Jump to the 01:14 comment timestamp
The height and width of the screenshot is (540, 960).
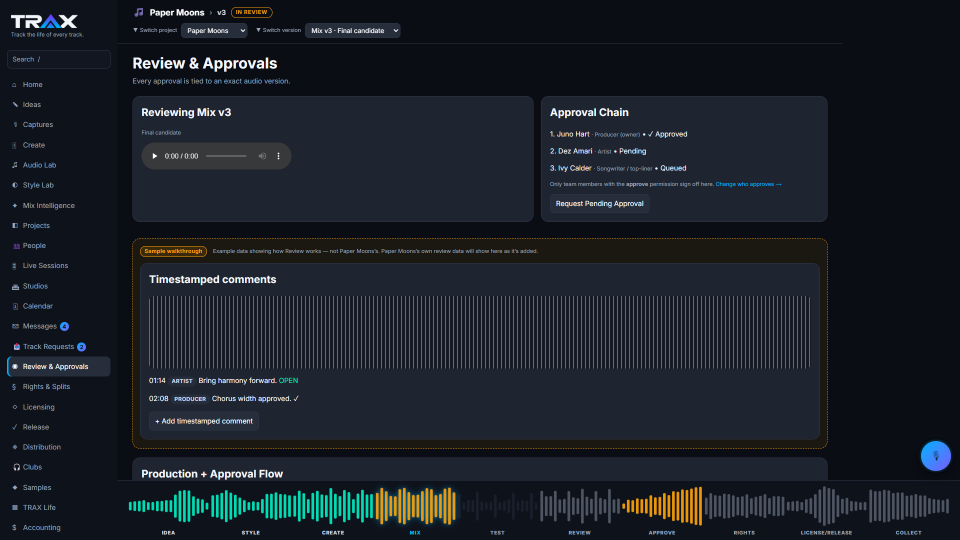157,381
